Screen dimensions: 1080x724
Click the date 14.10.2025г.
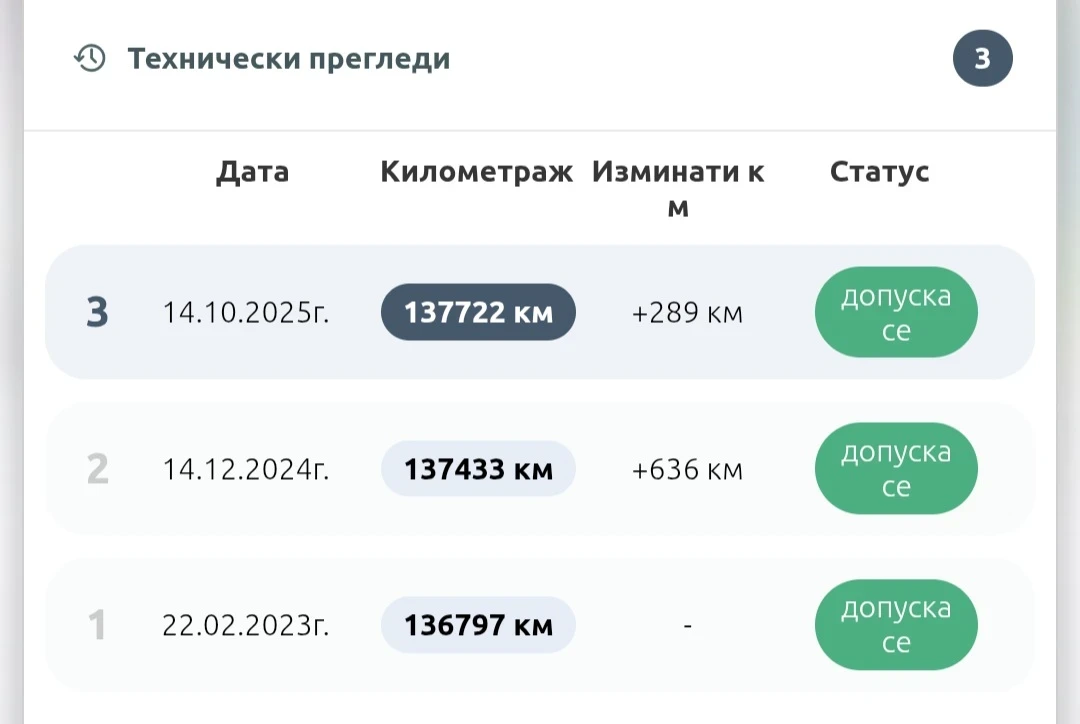tap(246, 313)
